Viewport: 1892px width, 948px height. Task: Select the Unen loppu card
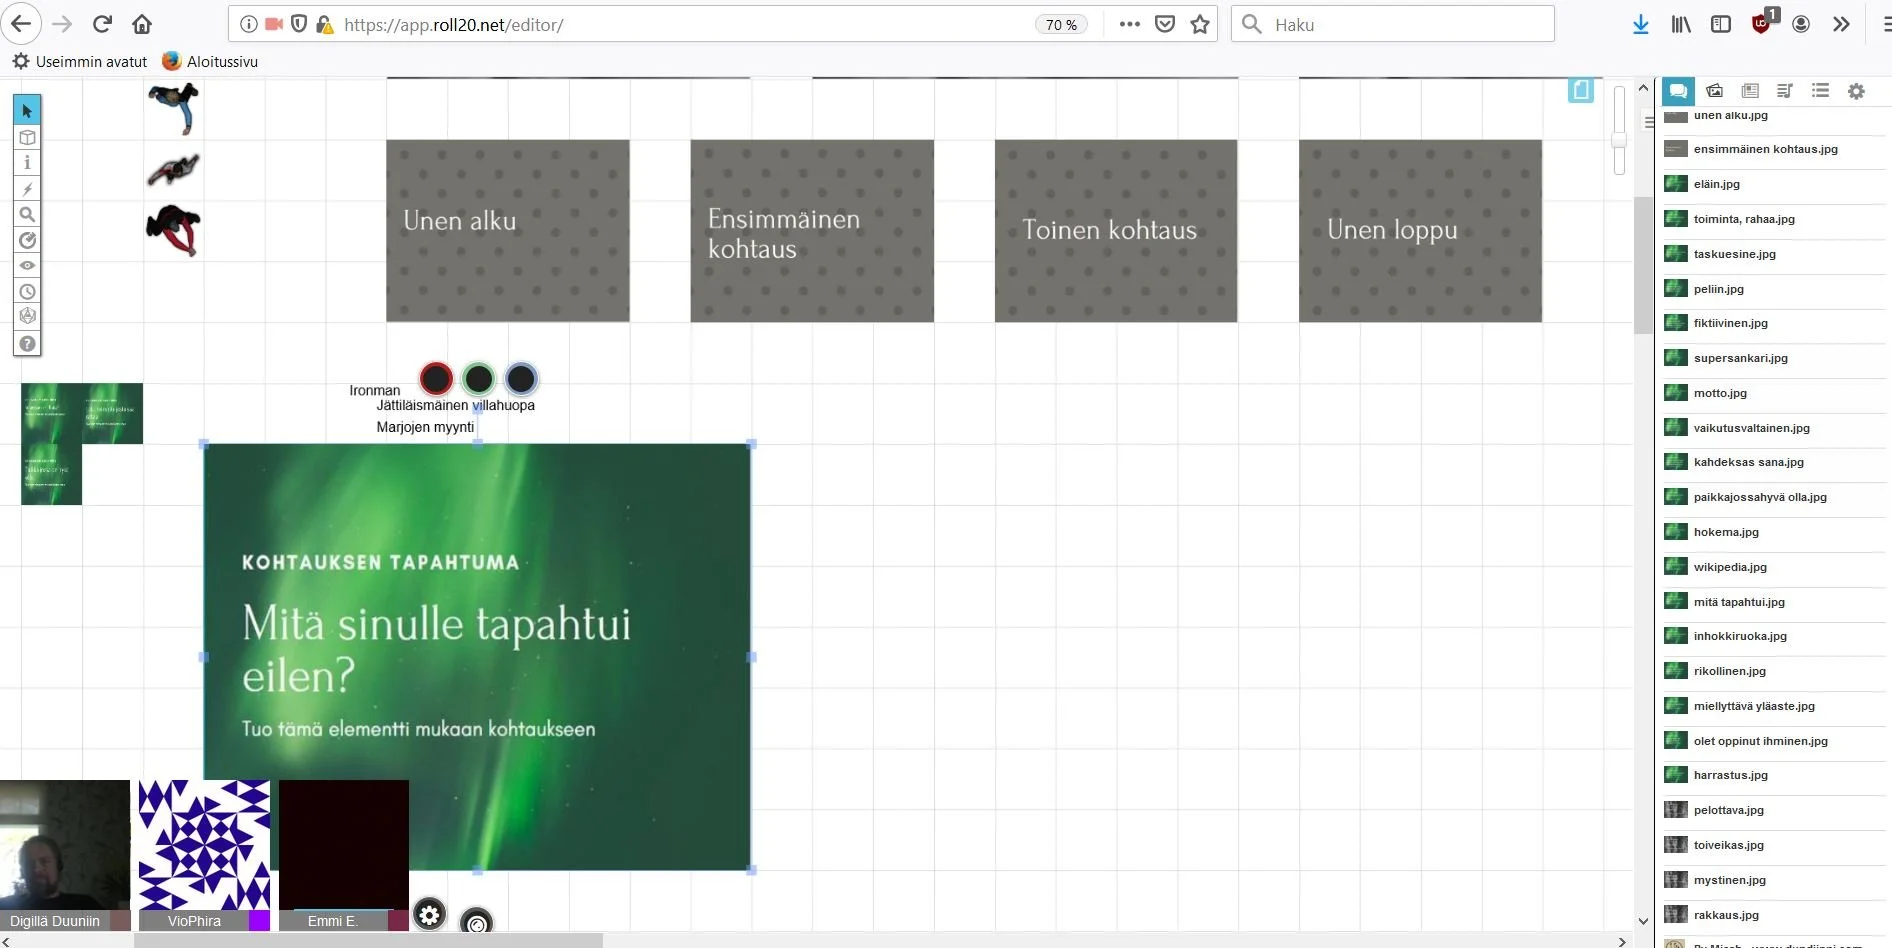coord(1420,230)
